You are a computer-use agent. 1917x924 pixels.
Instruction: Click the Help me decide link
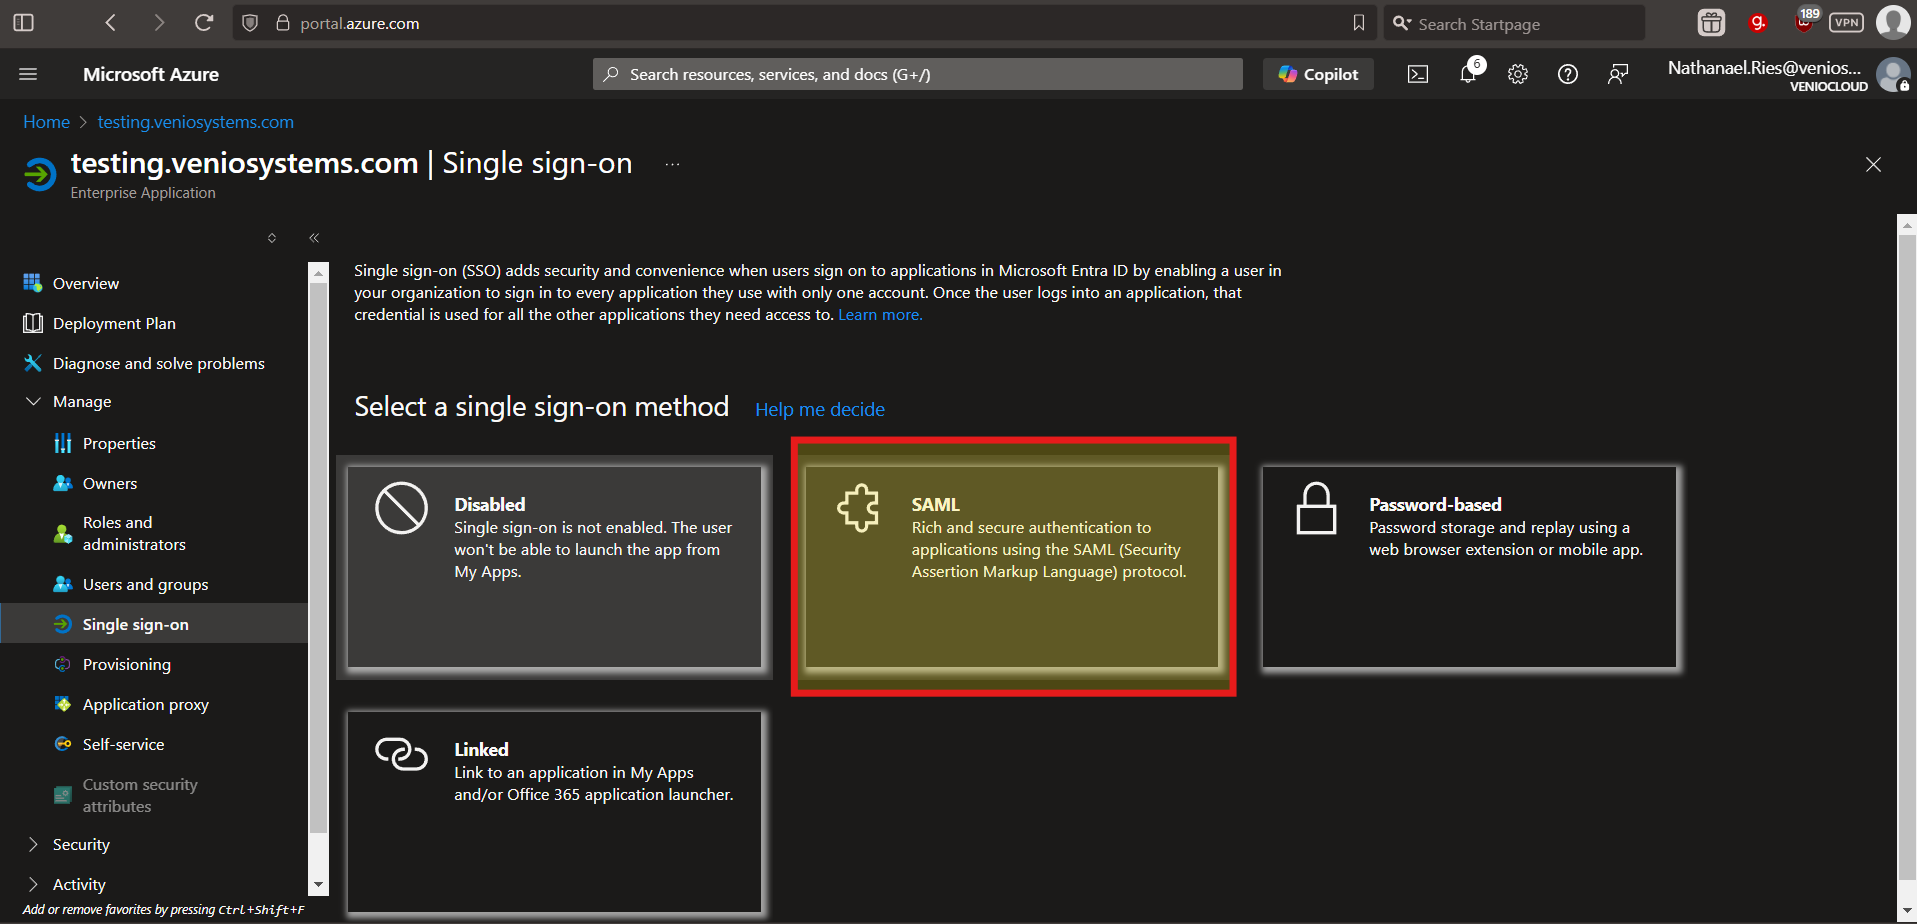(820, 409)
